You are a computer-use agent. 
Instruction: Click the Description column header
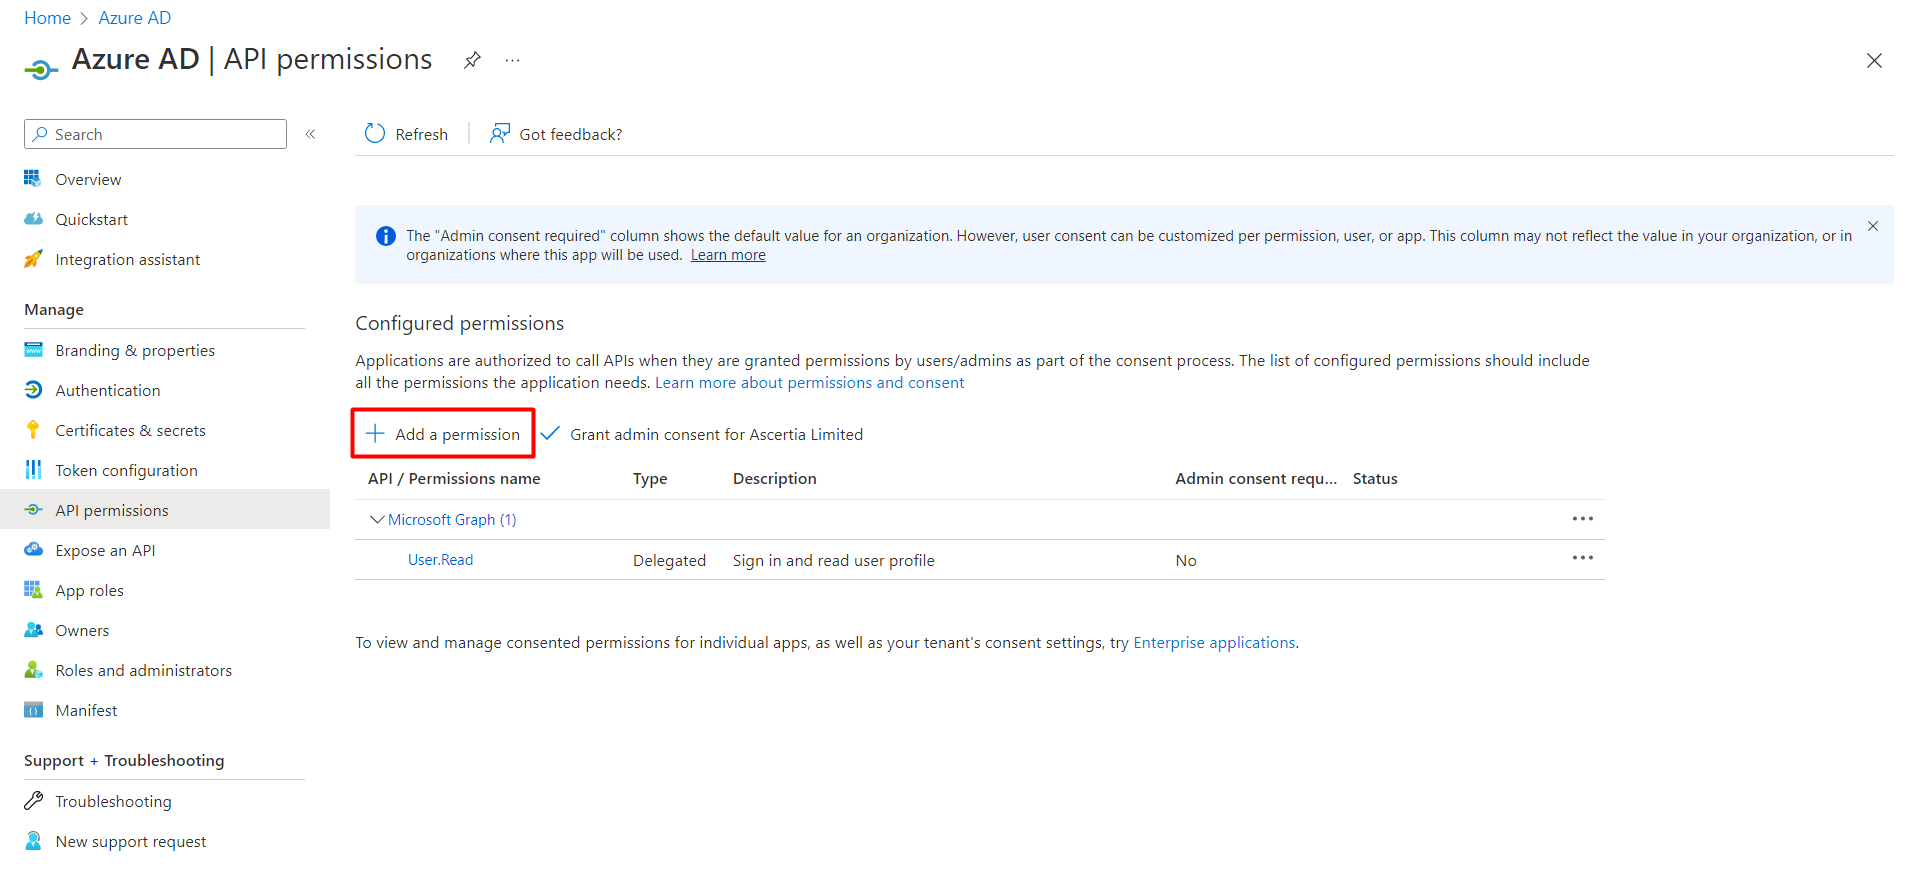pyautogui.click(x=775, y=478)
